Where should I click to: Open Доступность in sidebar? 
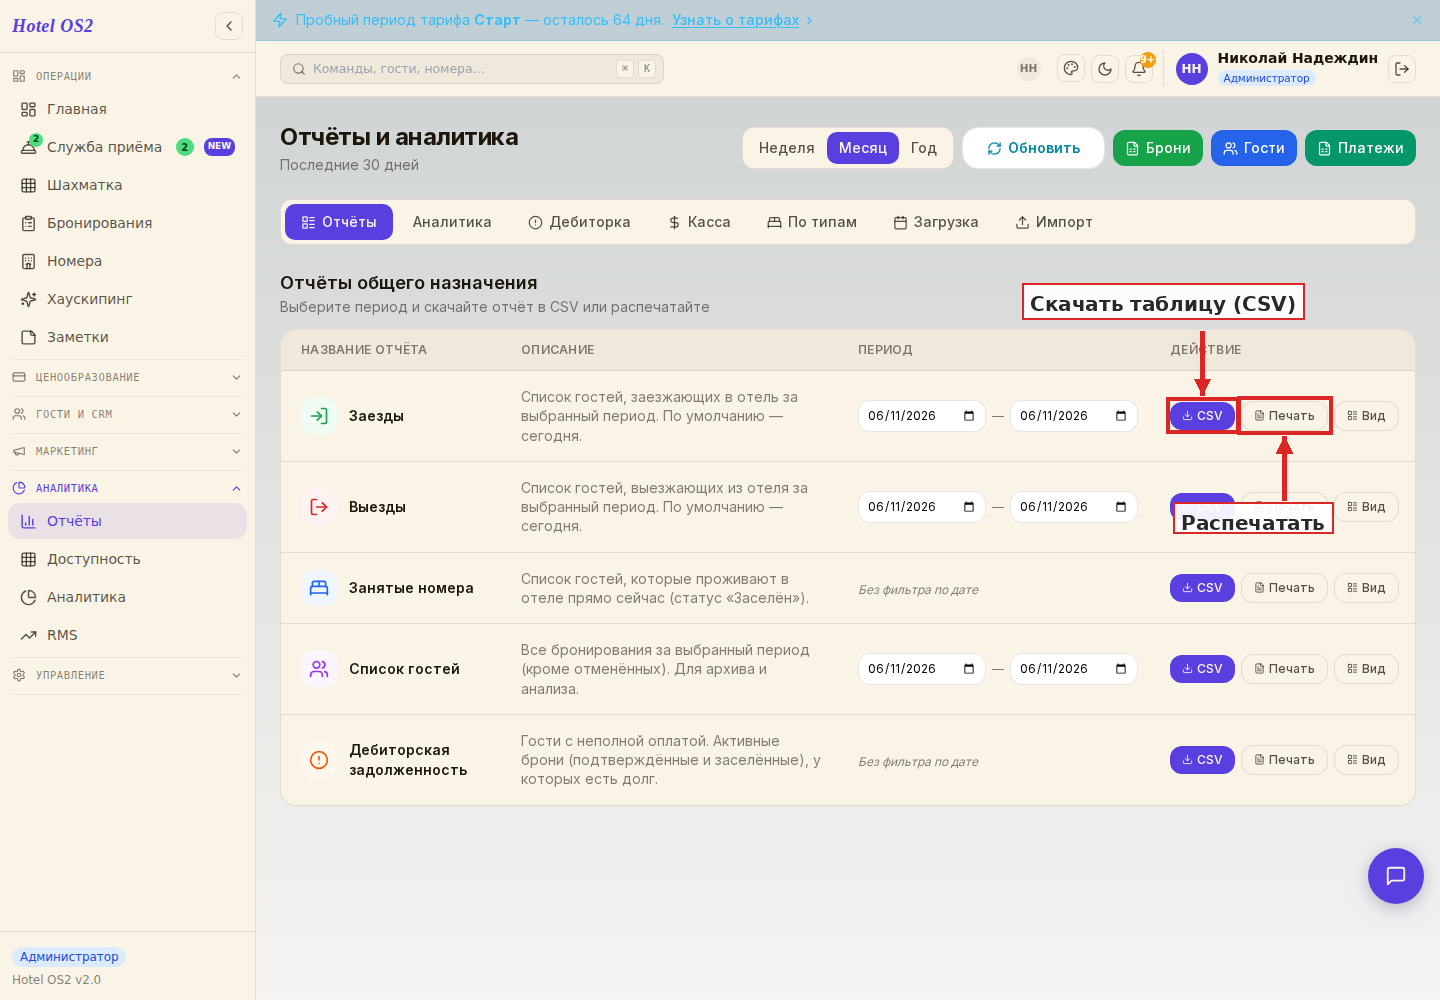pos(127,559)
